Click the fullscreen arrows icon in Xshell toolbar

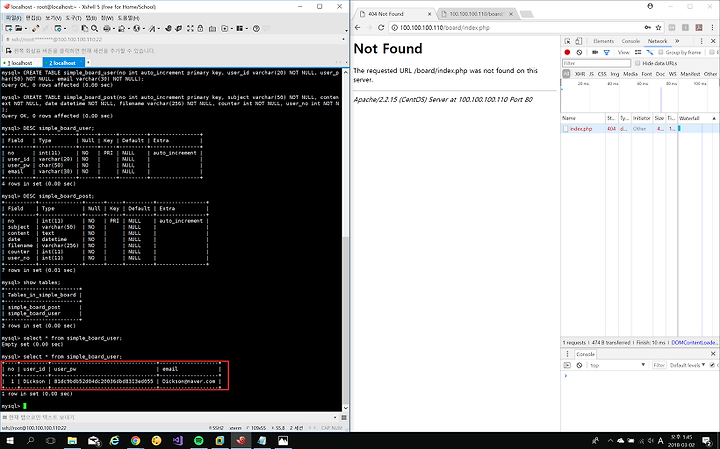(190, 28)
